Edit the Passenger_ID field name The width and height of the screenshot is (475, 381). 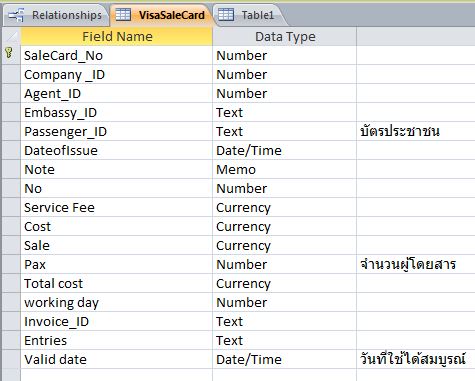point(116,131)
